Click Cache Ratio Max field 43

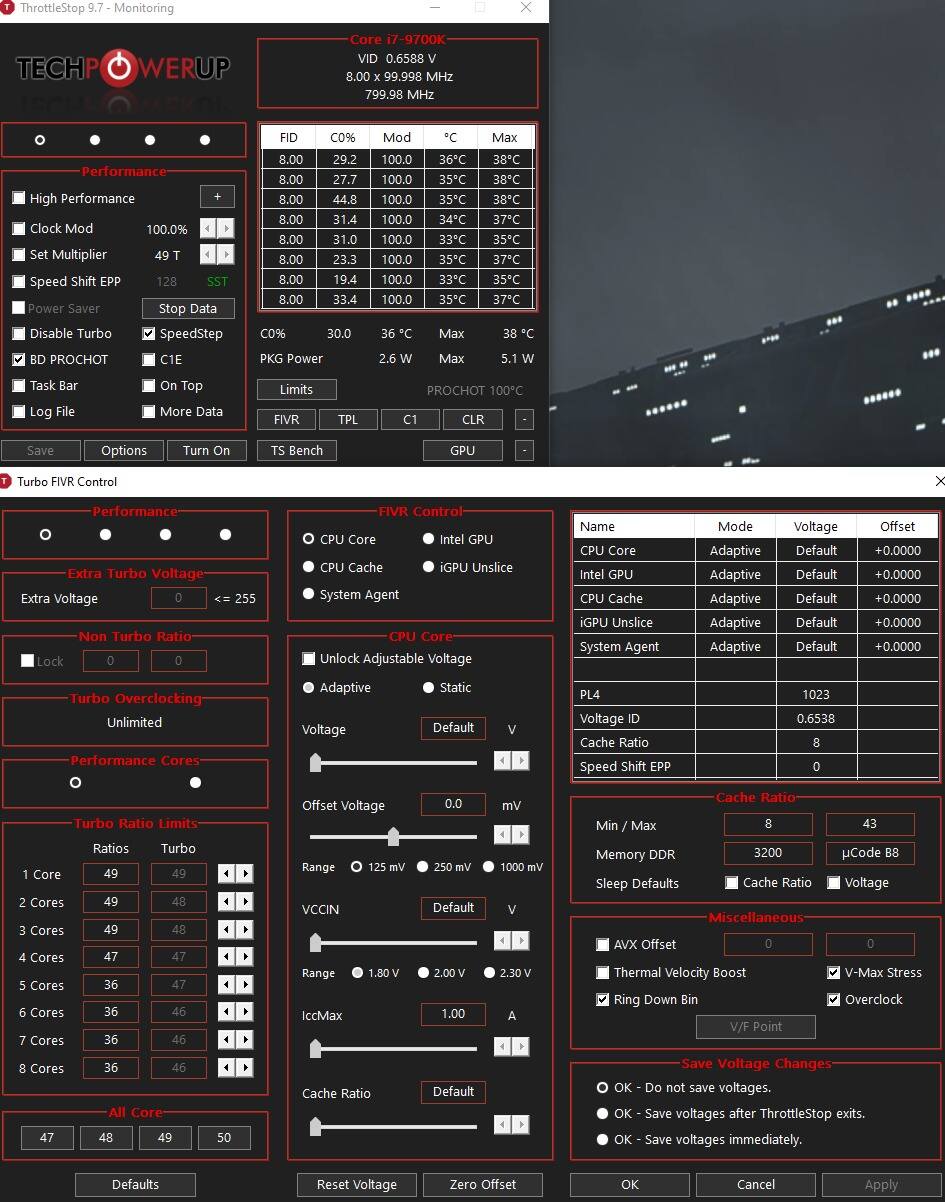(x=870, y=824)
